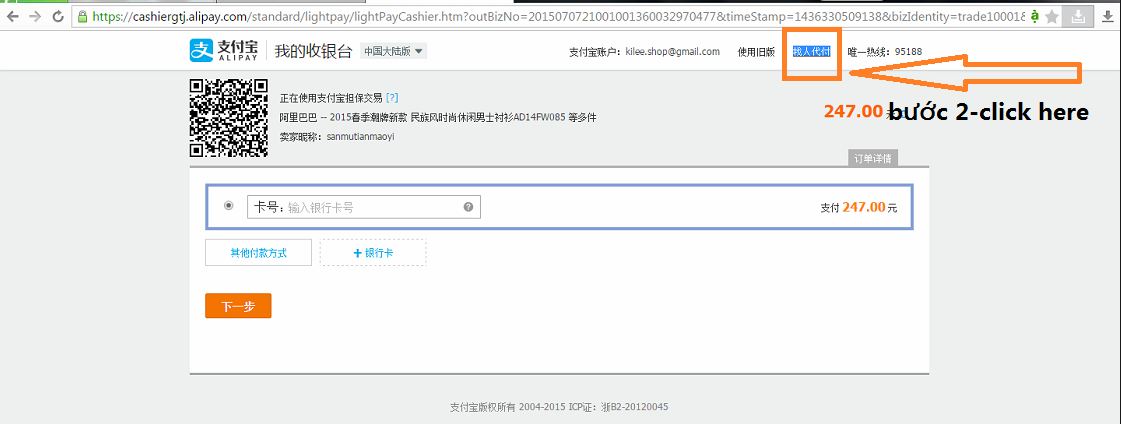The height and width of the screenshot is (424, 1121).
Task: Click the 我的收银台 title
Action: click(314, 51)
